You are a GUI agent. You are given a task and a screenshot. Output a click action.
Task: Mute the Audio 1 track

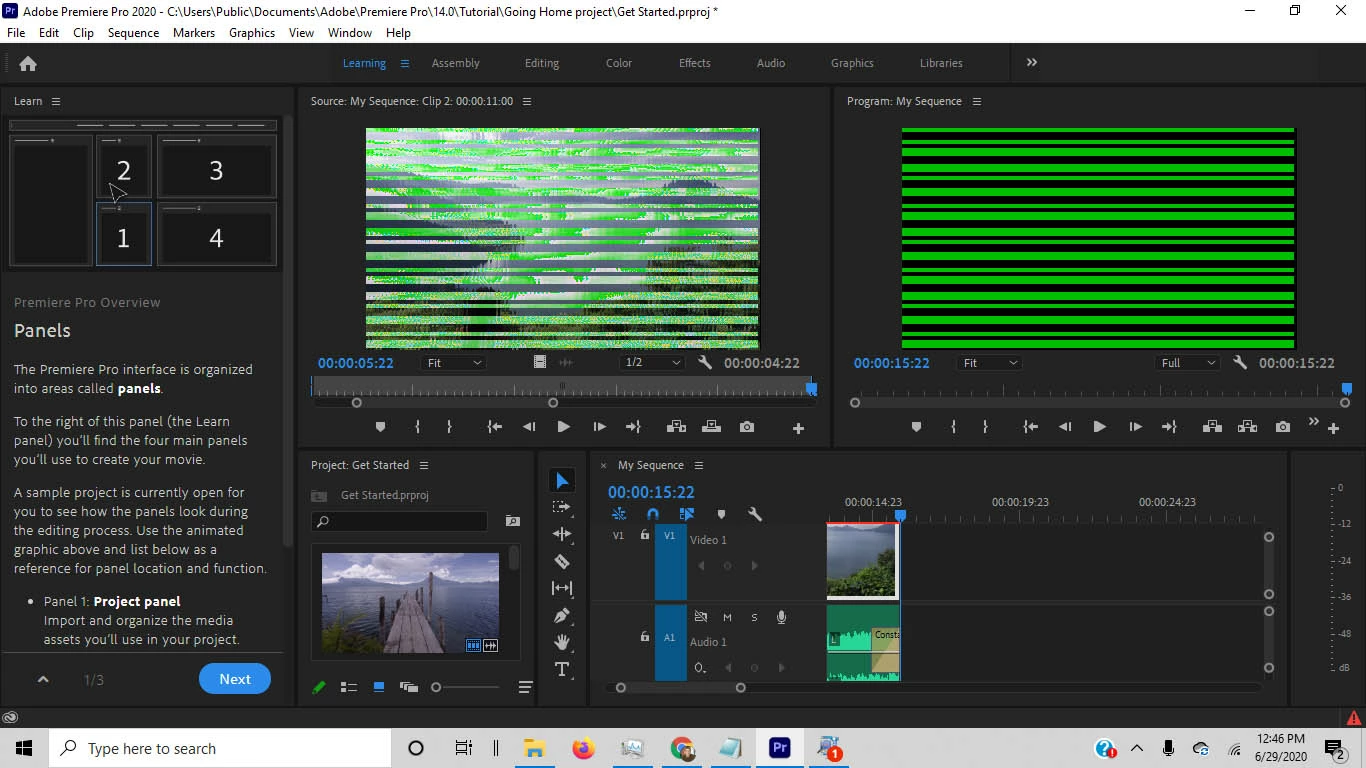tap(727, 617)
